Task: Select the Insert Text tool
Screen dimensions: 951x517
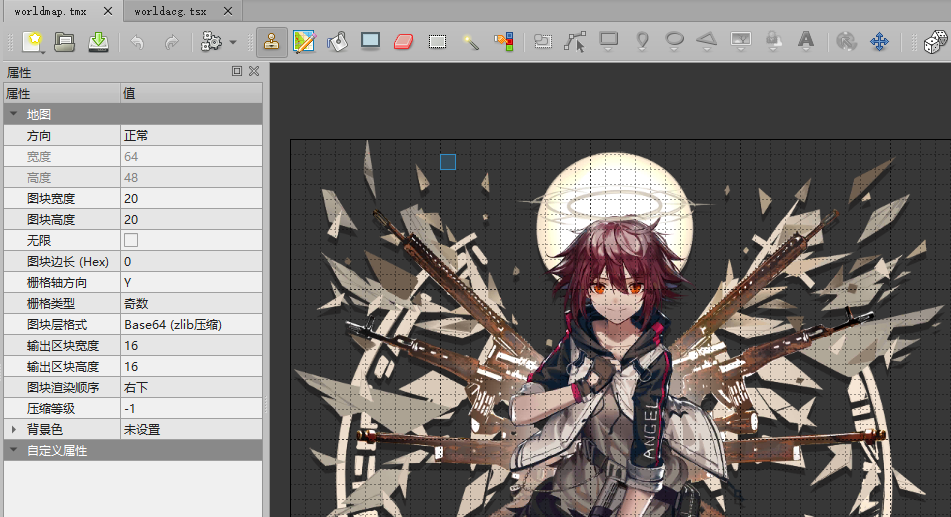Action: [x=806, y=42]
